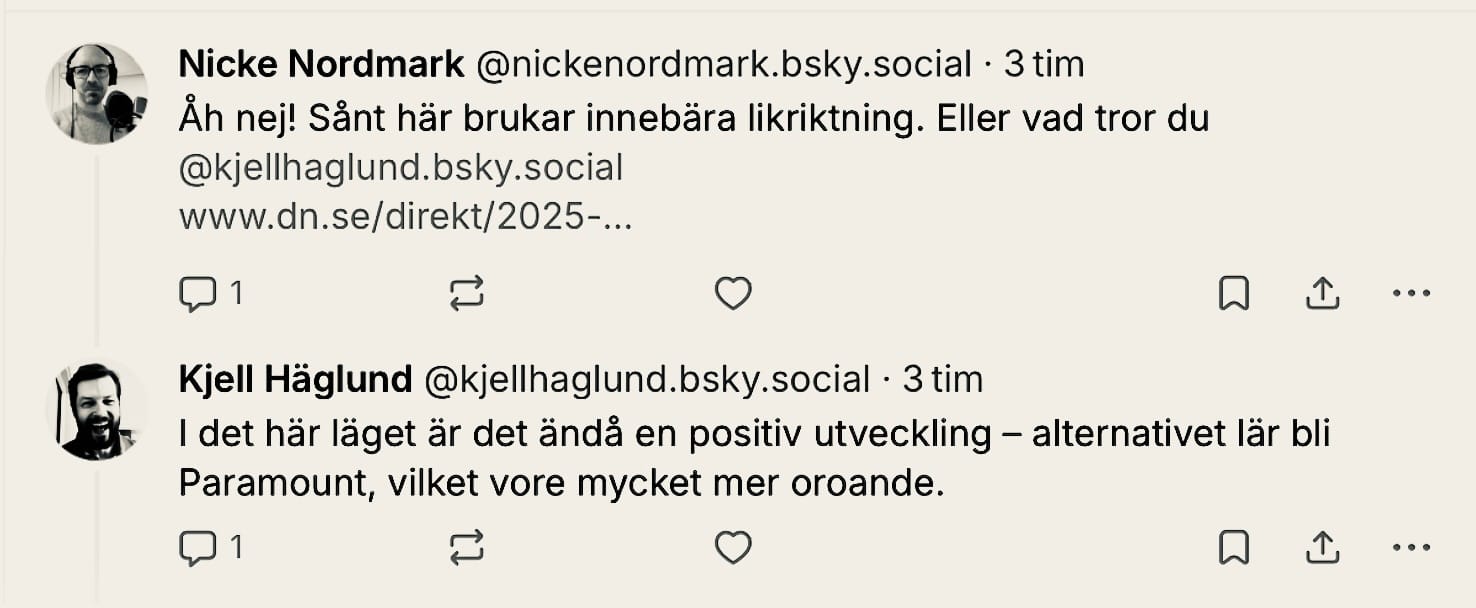Open Nicke Nordmark's profile picture

[x=97, y=94]
